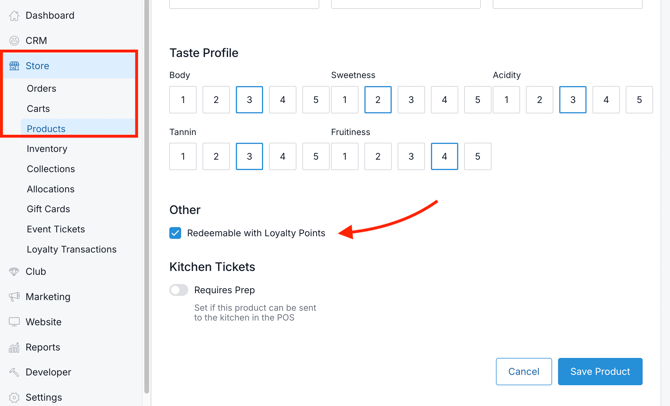The width and height of the screenshot is (670, 406).
Task: Click the Reports chart icon
Action: (14, 348)
